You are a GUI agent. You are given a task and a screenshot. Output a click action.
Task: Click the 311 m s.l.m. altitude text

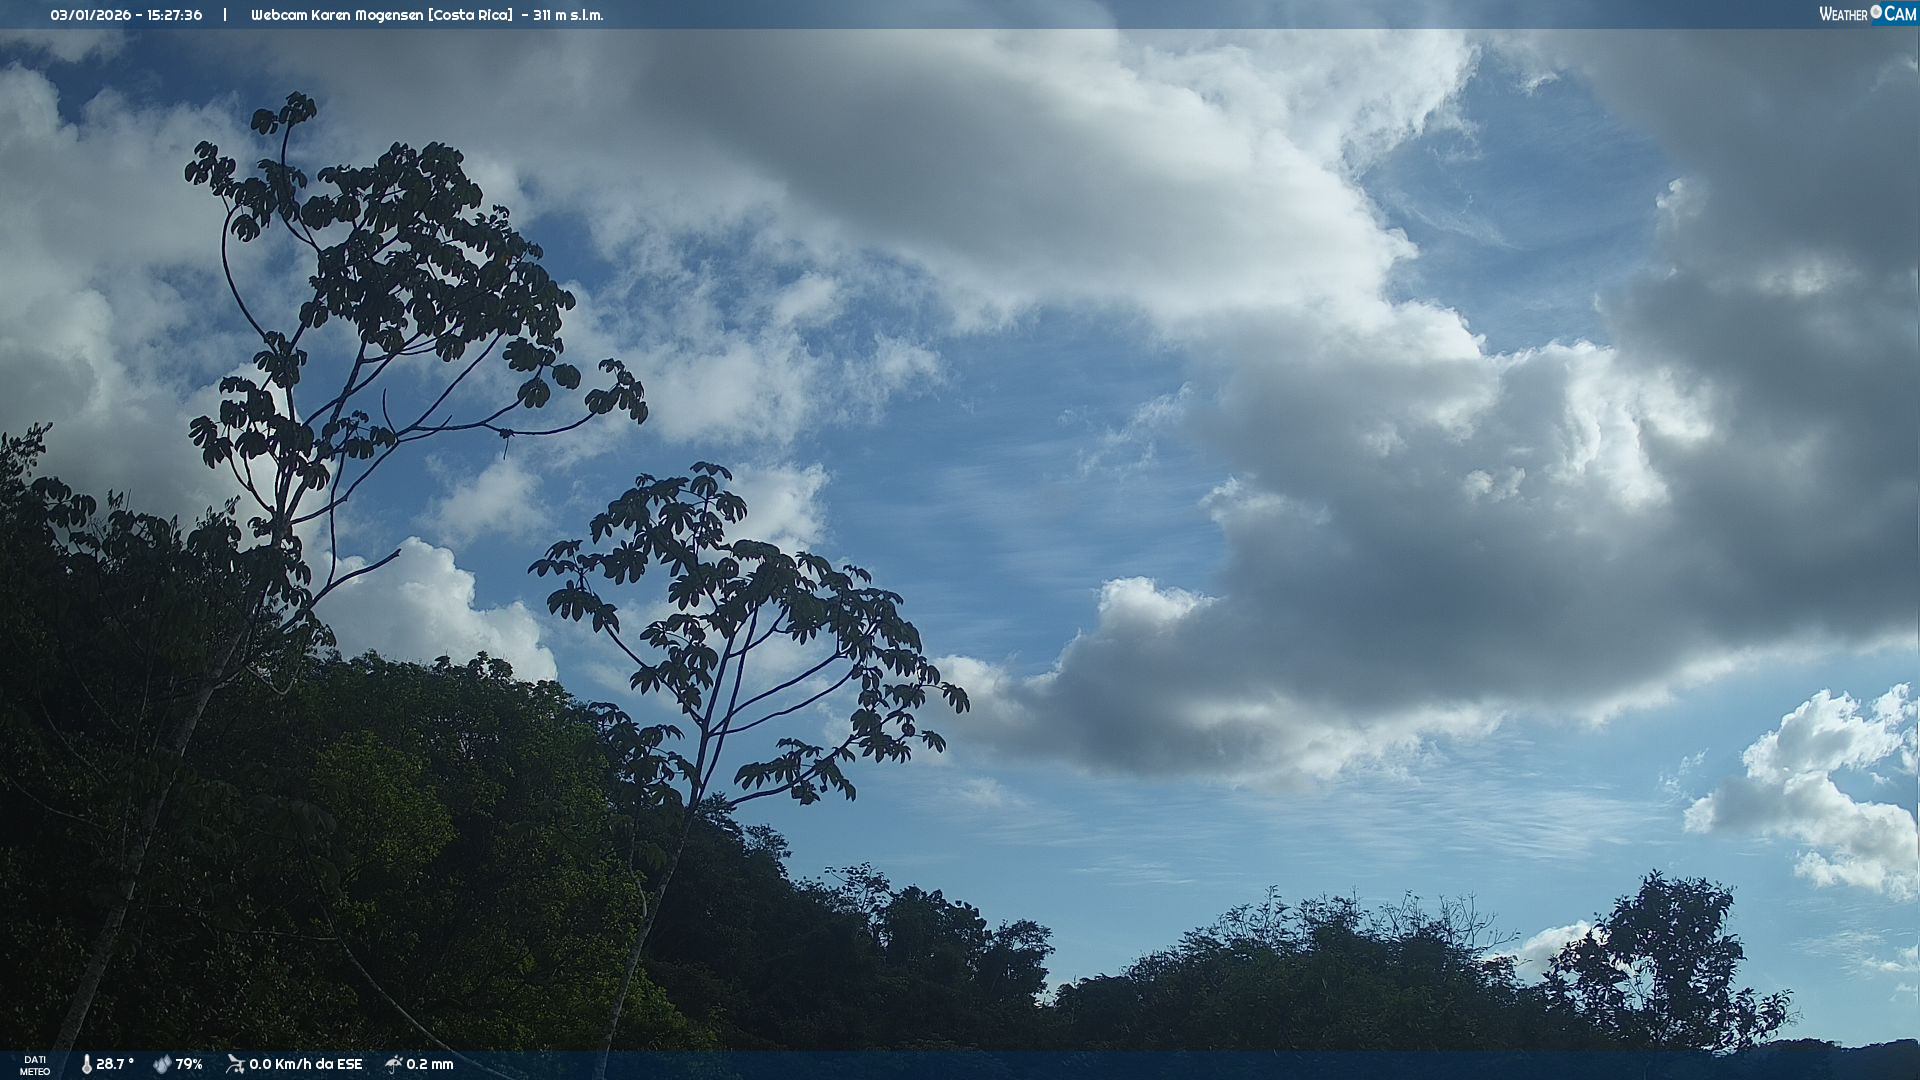pos(568,15)
